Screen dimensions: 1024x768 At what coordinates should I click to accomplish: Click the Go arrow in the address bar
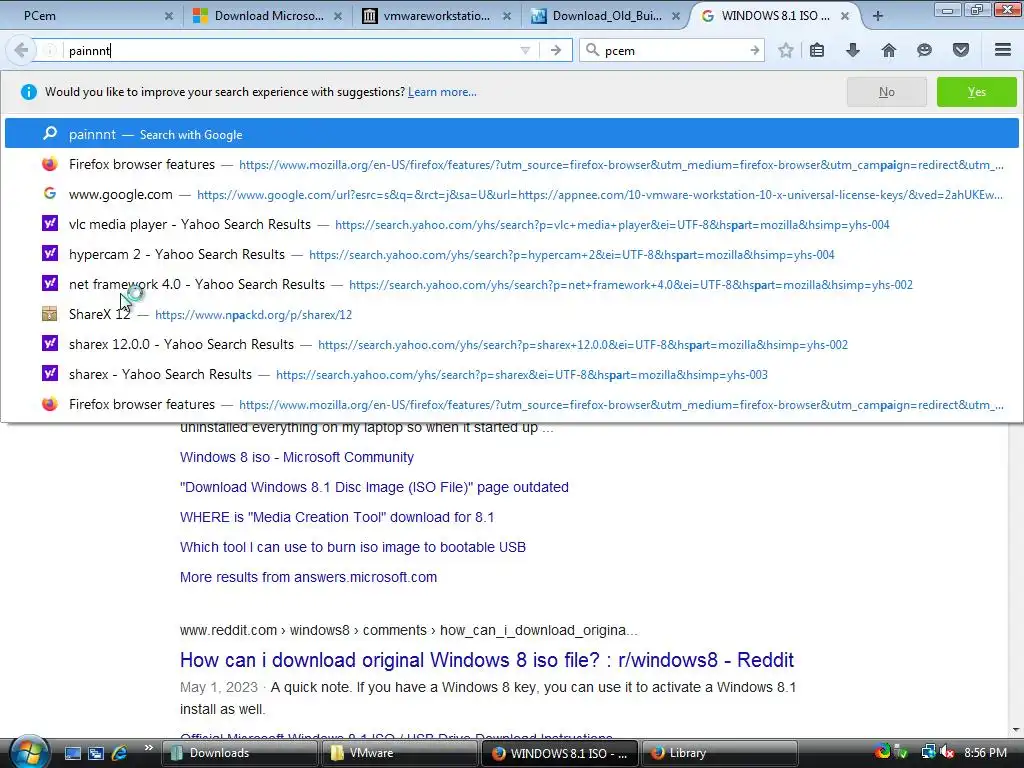(x=556, y=50)
